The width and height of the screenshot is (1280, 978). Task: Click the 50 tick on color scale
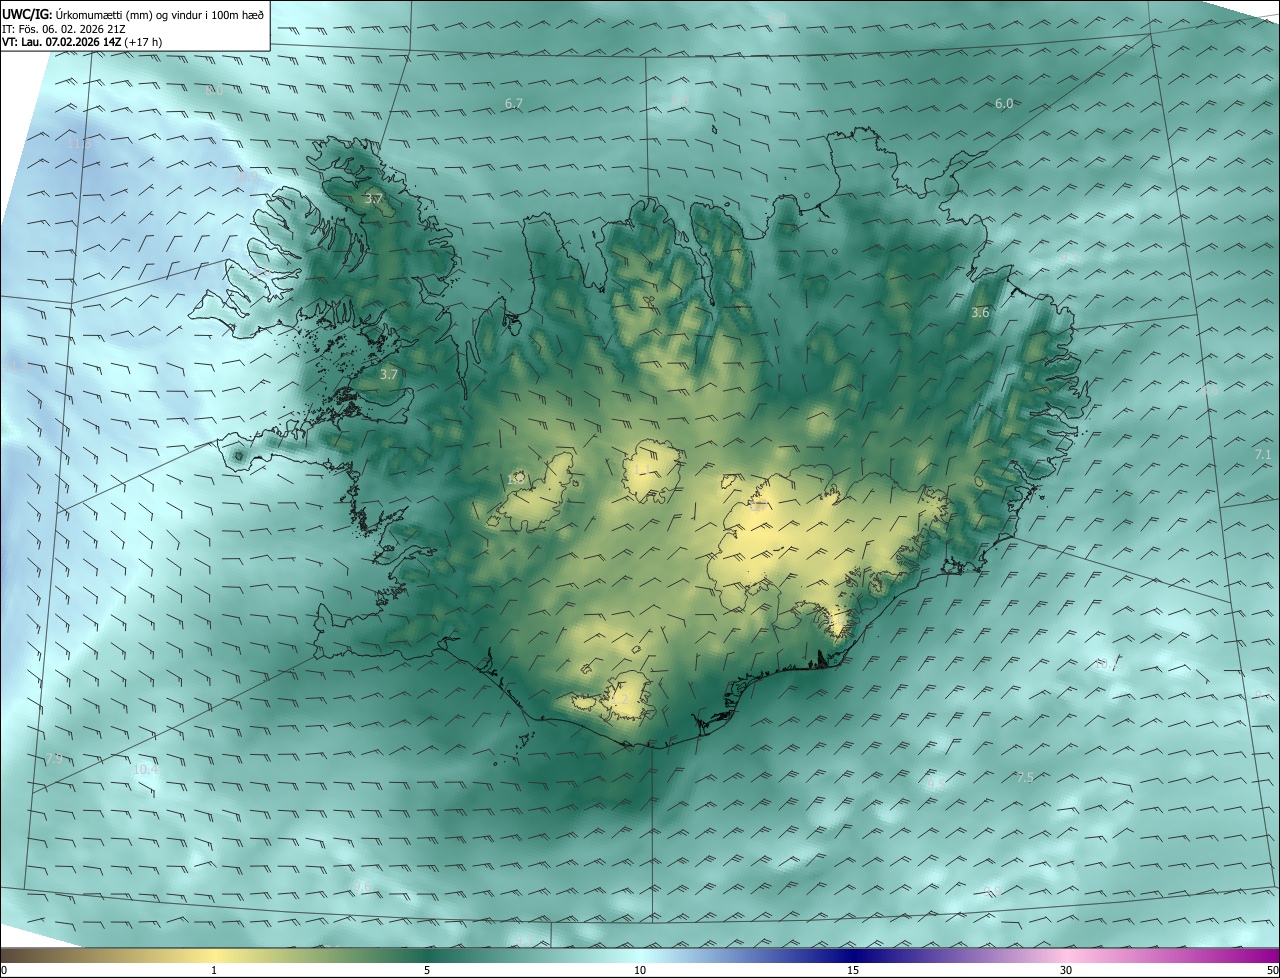point(1272,970)
